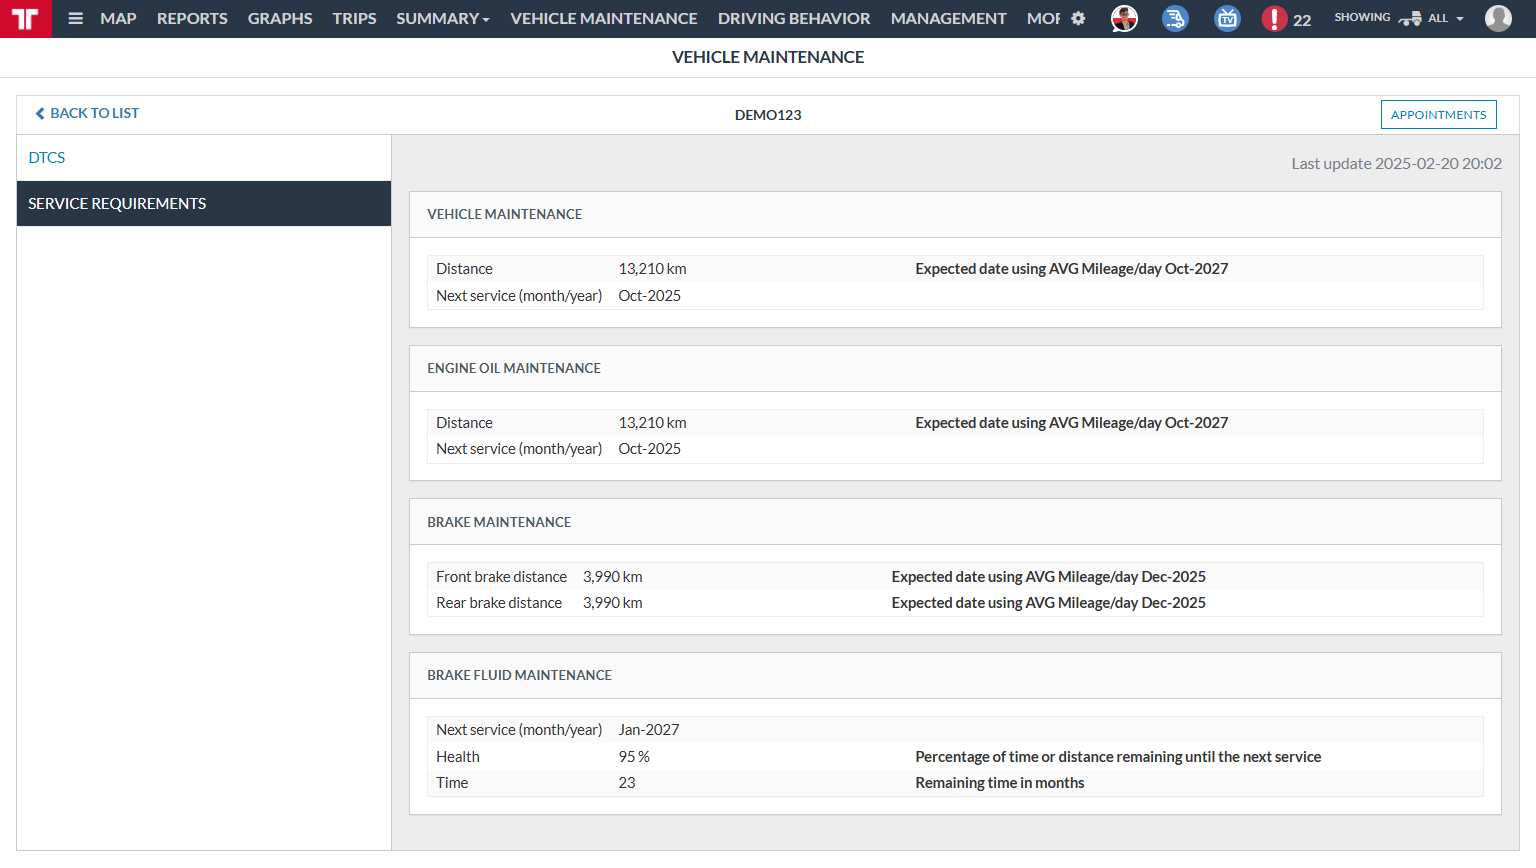Open the REPORTS menu item
Viewport: 1536px width, 868px height.
[192, 19]
